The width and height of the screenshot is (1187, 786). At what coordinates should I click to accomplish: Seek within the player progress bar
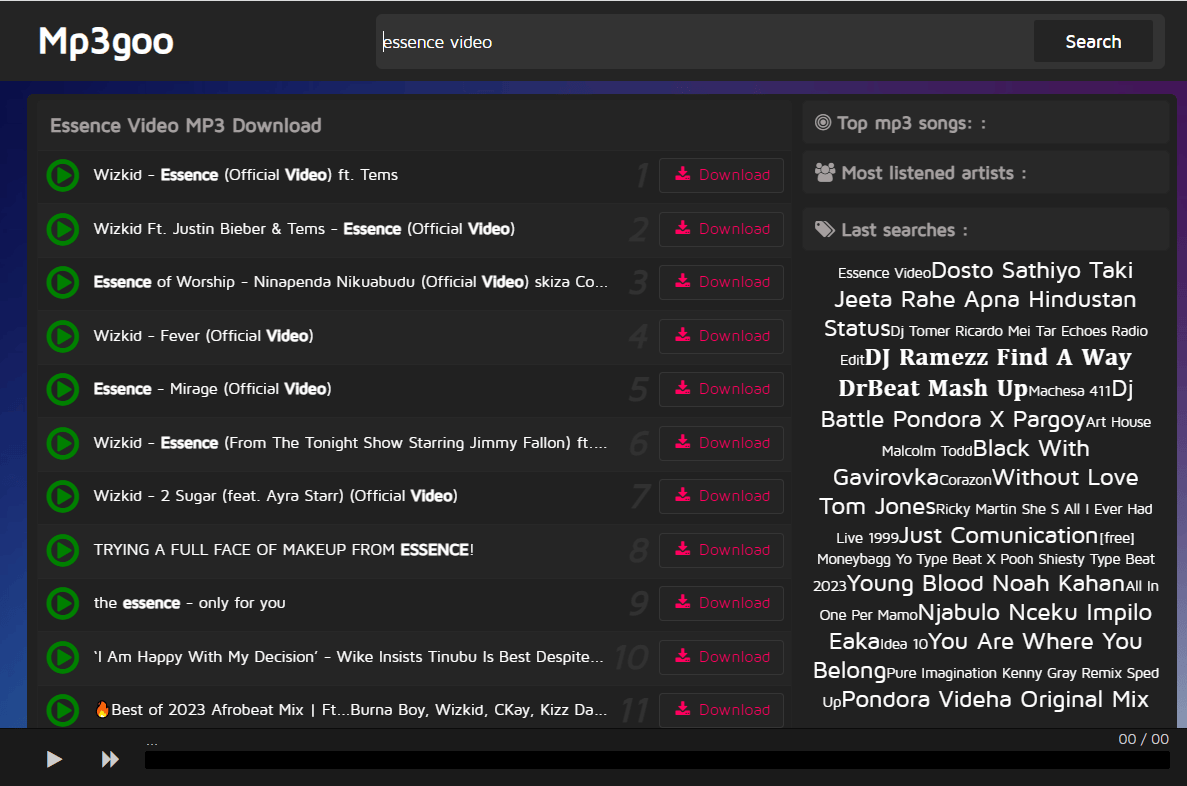(657, 760)
